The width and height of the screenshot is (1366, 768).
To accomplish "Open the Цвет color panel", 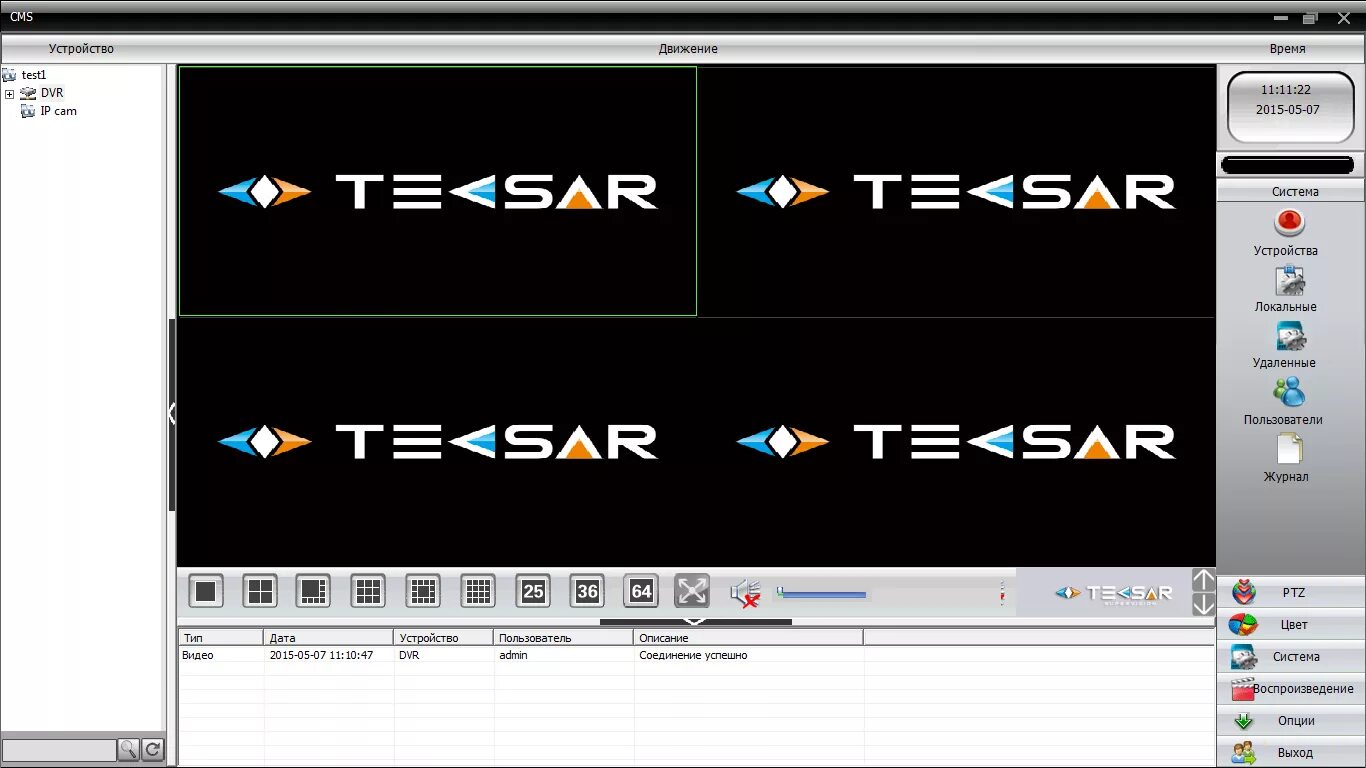I will click(x=1291, y=624).
